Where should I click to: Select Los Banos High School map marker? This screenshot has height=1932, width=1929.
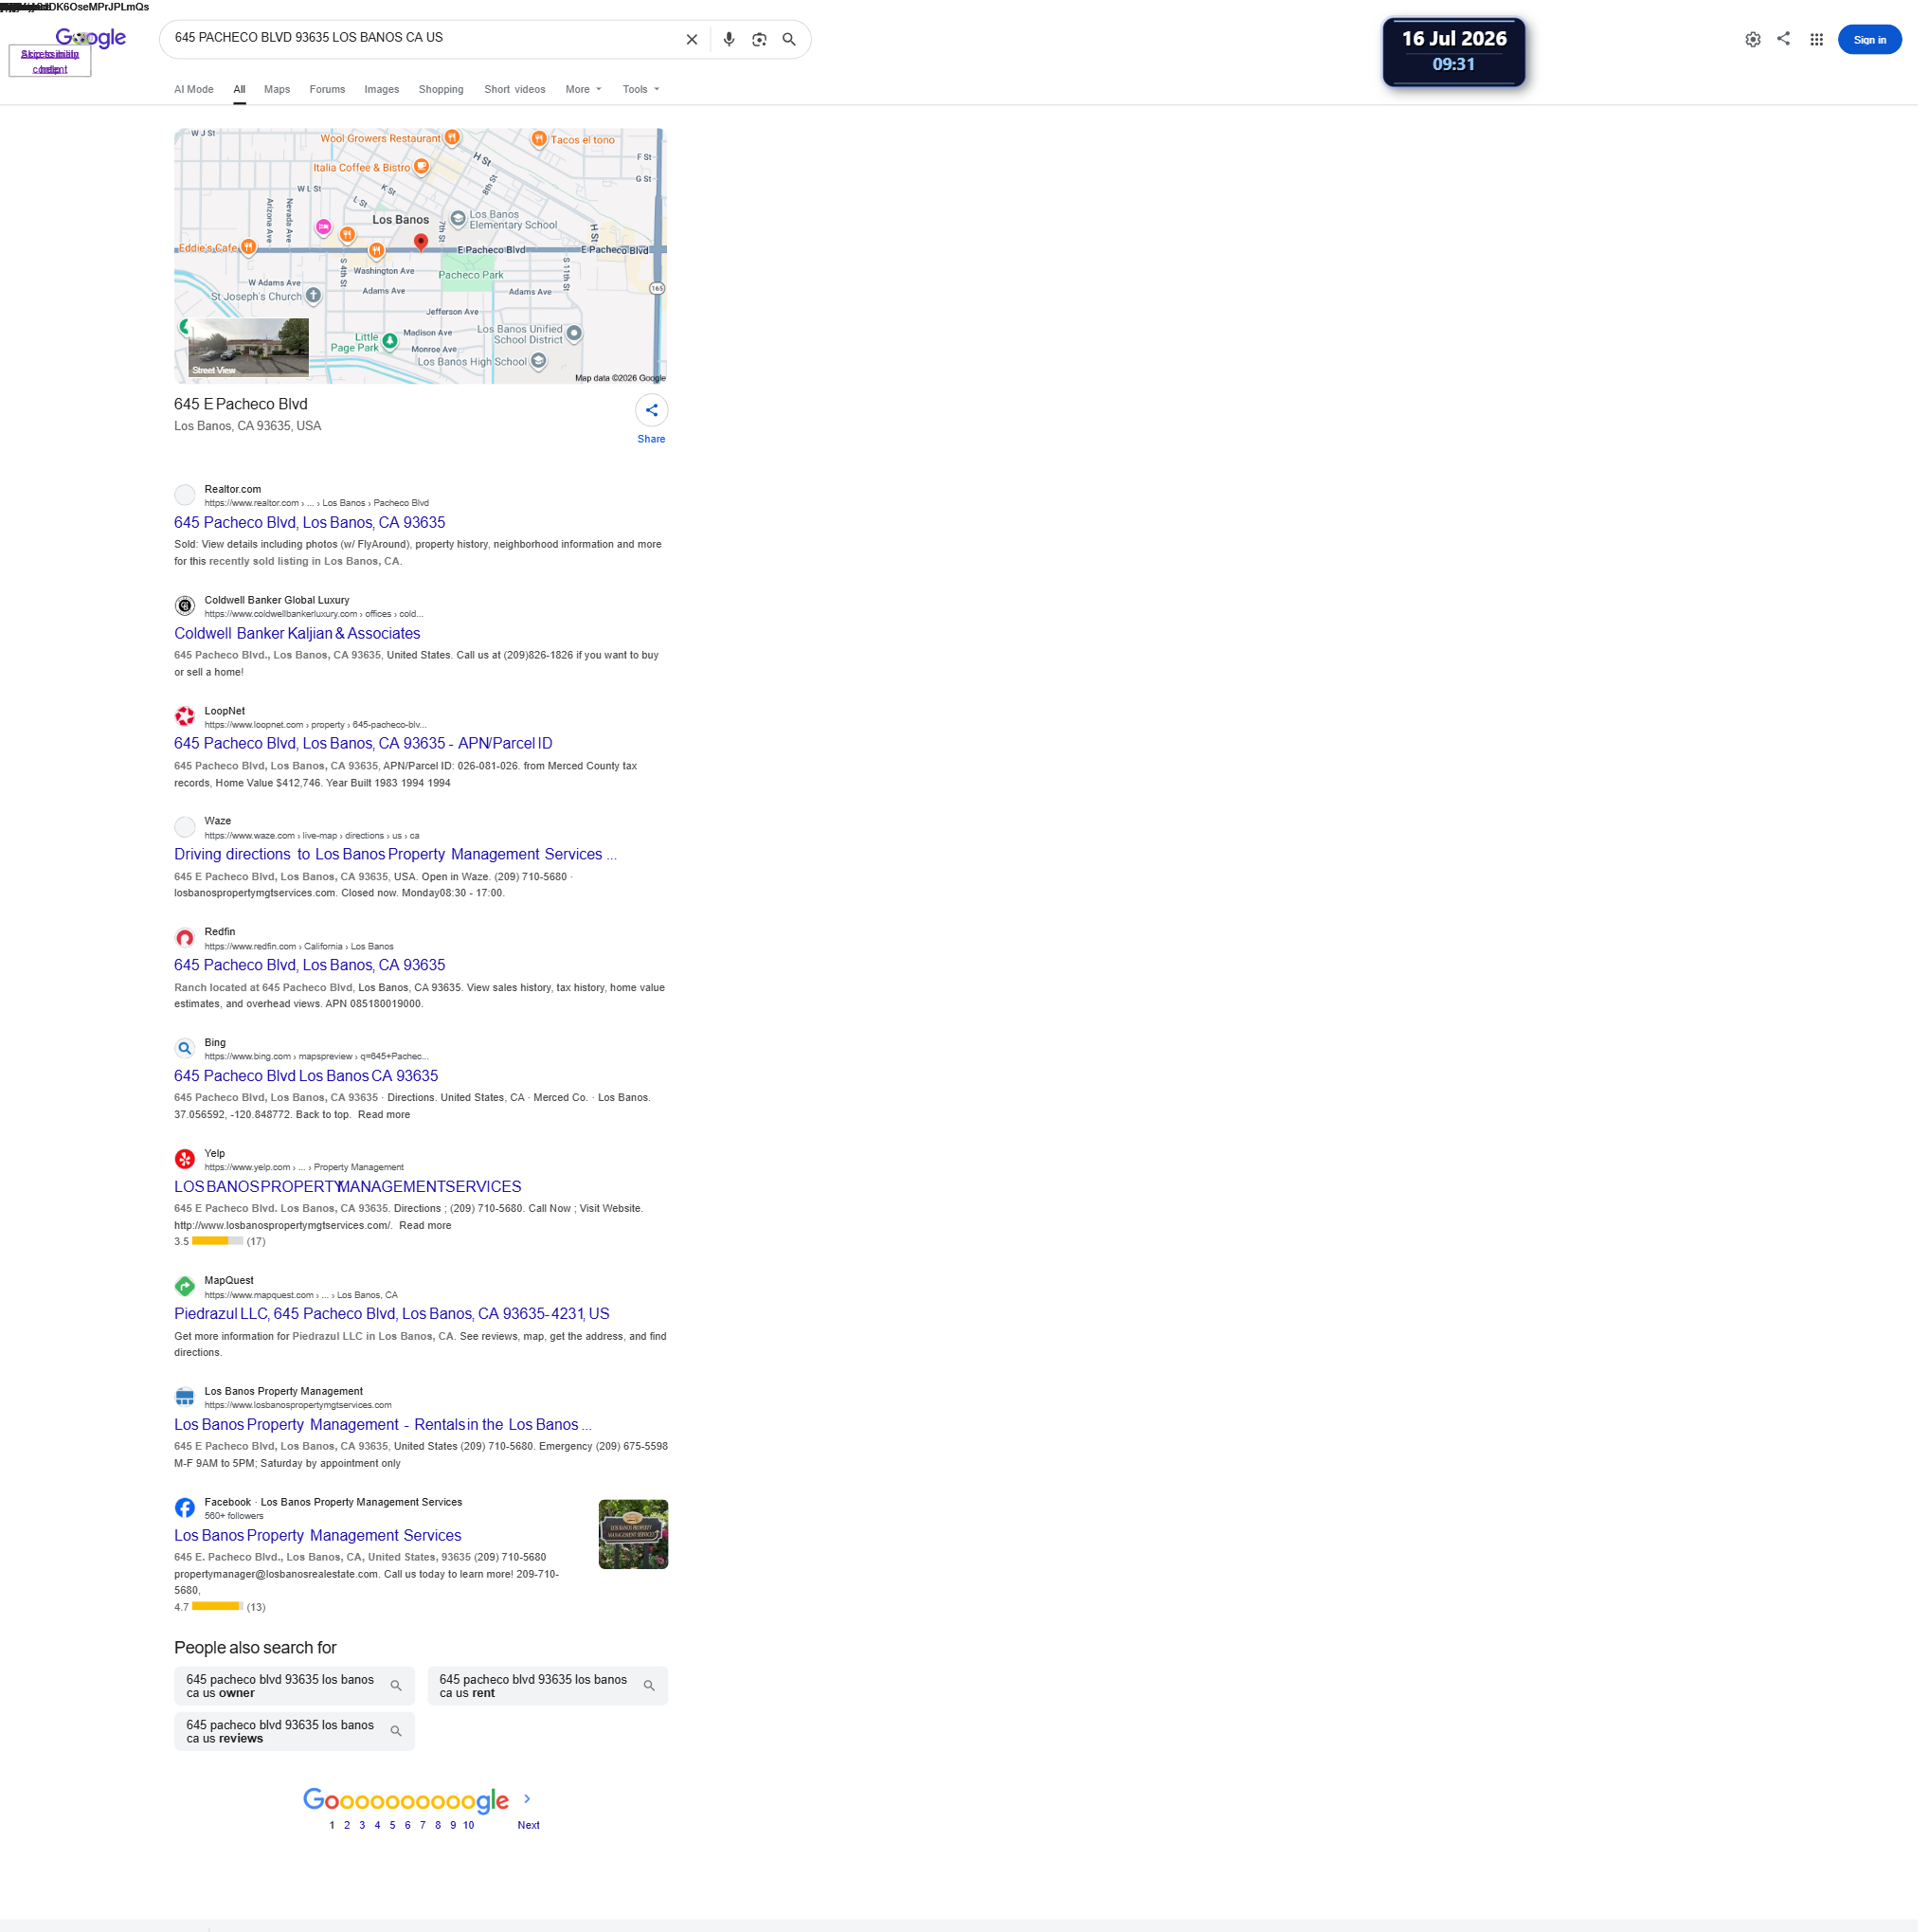[x=542, y=363]
